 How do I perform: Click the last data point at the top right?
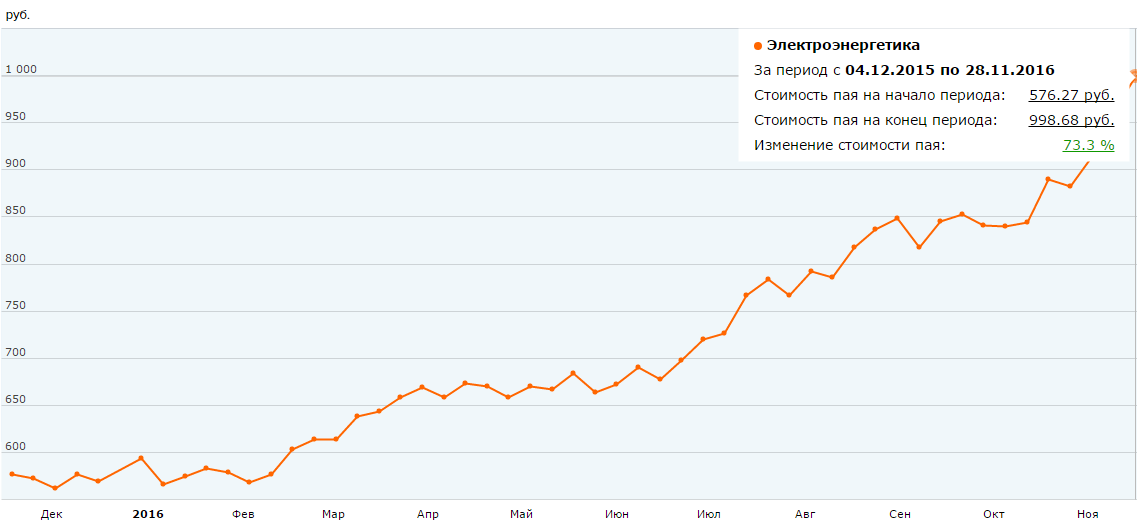[1134, 73]
